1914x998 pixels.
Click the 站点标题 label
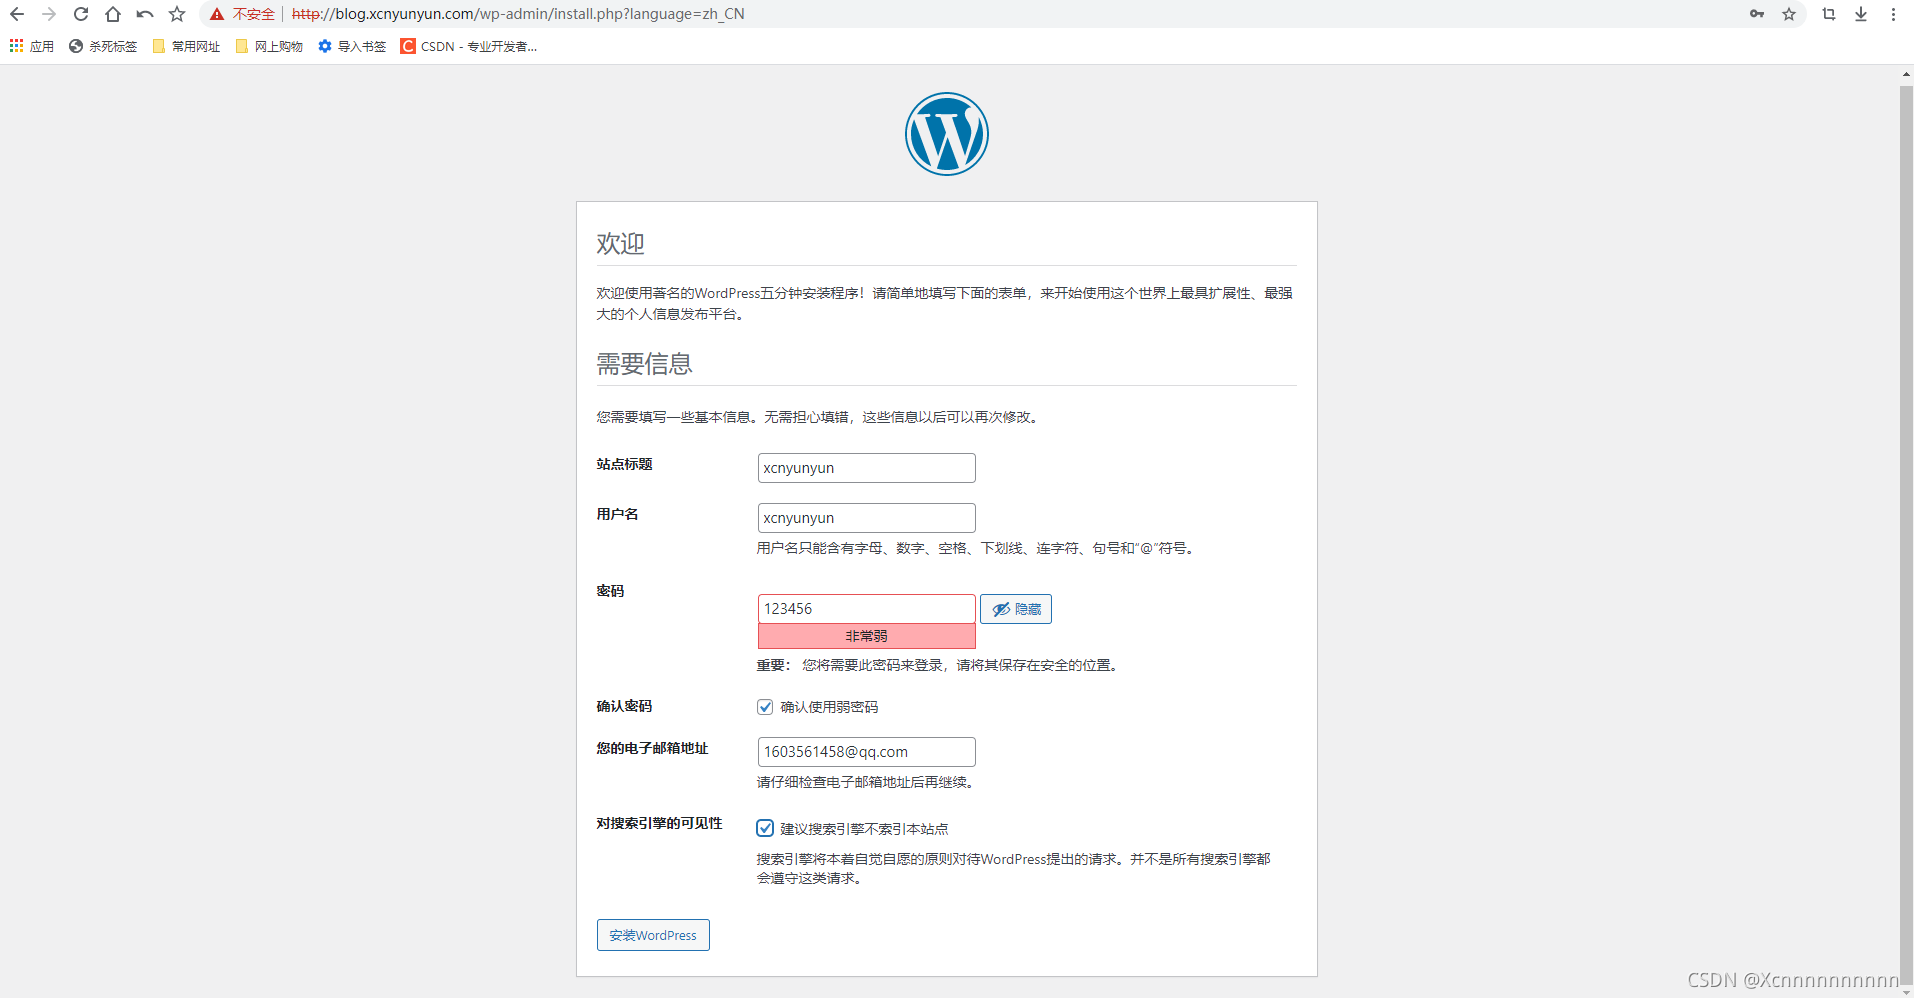click(625, 464)
